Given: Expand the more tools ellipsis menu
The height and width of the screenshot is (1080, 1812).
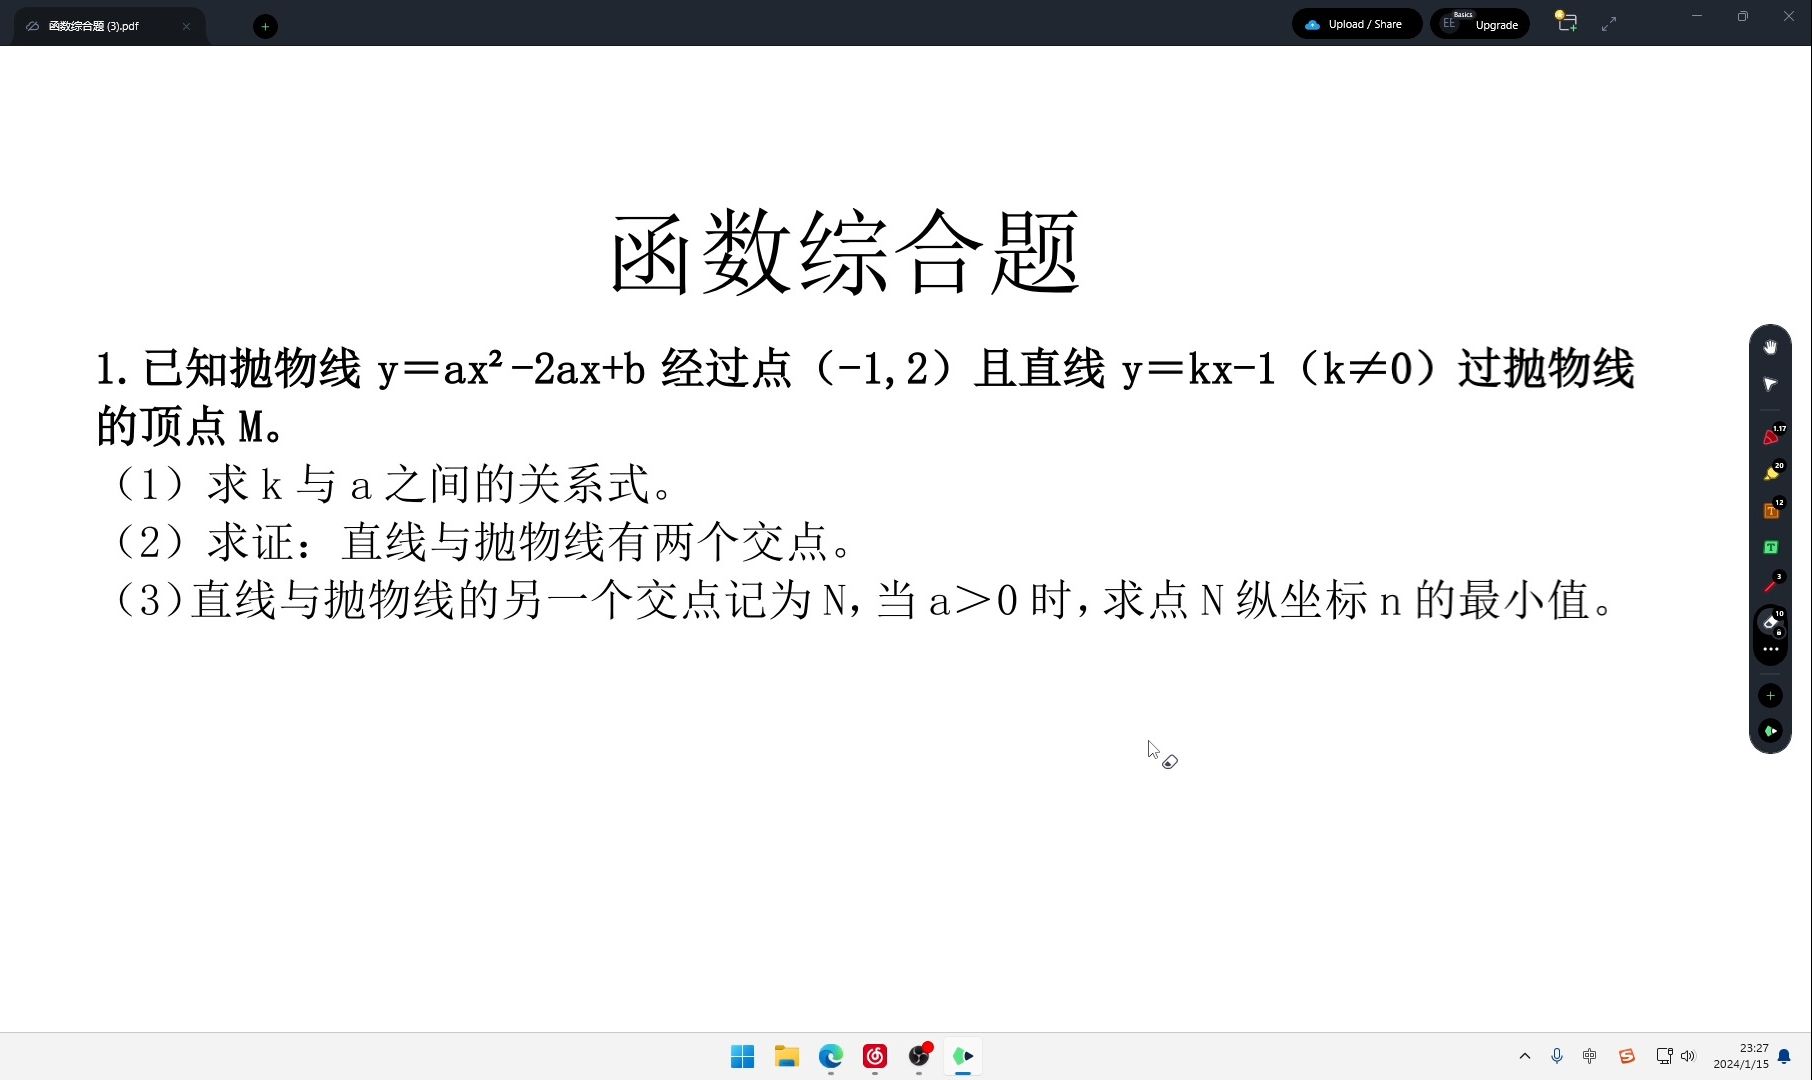Looking at the screenshot, I should (x=1770, y=649).
